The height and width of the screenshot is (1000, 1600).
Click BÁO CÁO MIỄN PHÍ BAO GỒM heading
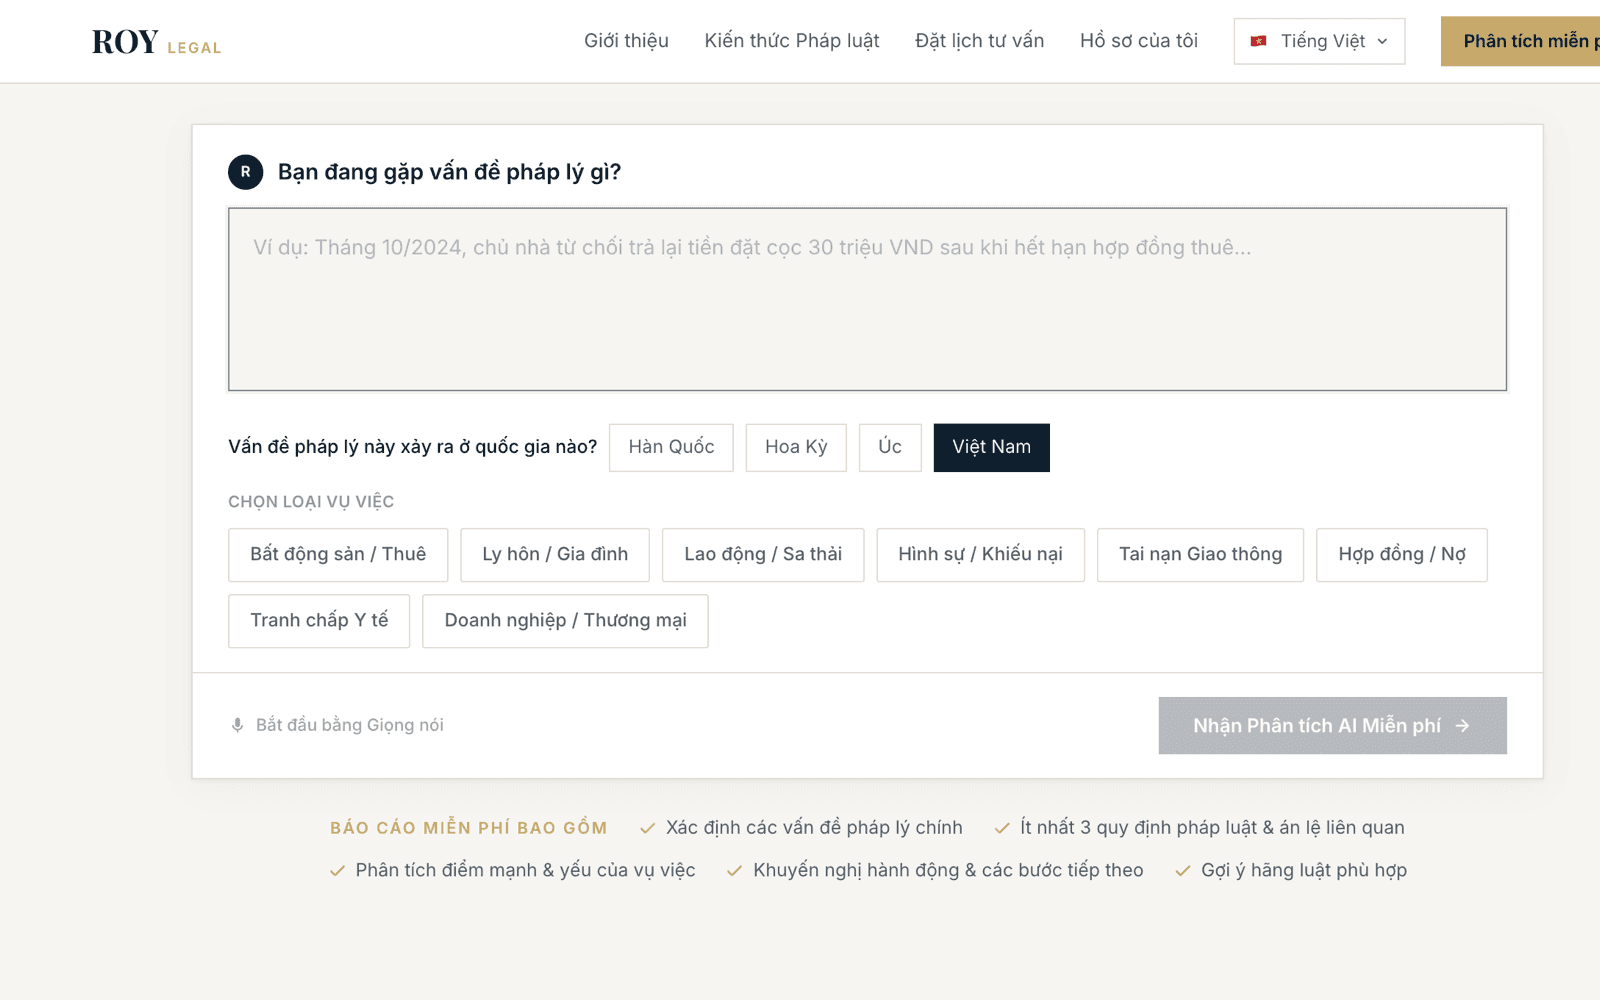(x=469, y=828)
